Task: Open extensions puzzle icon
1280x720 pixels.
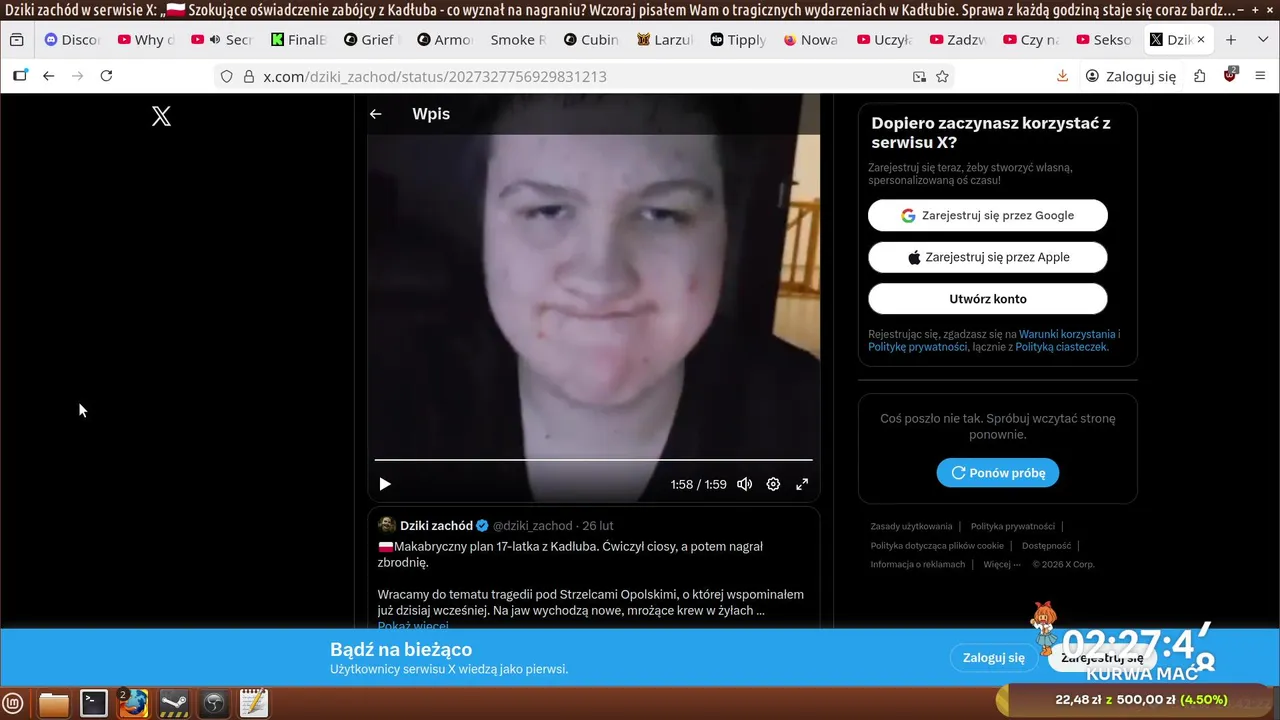Action: 1199,76
